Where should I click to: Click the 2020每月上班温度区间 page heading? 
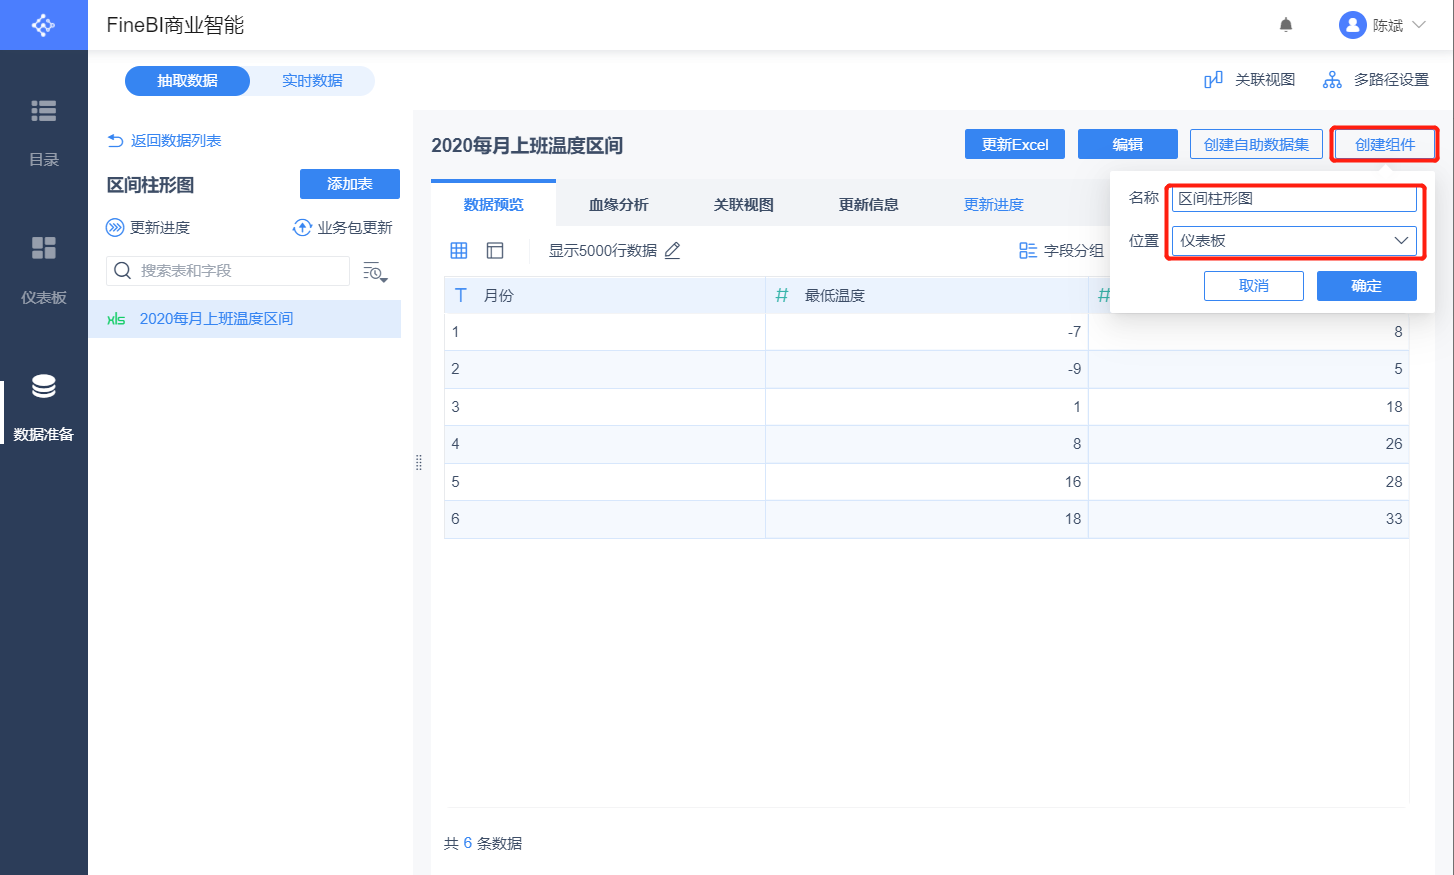tap(527, 146)
